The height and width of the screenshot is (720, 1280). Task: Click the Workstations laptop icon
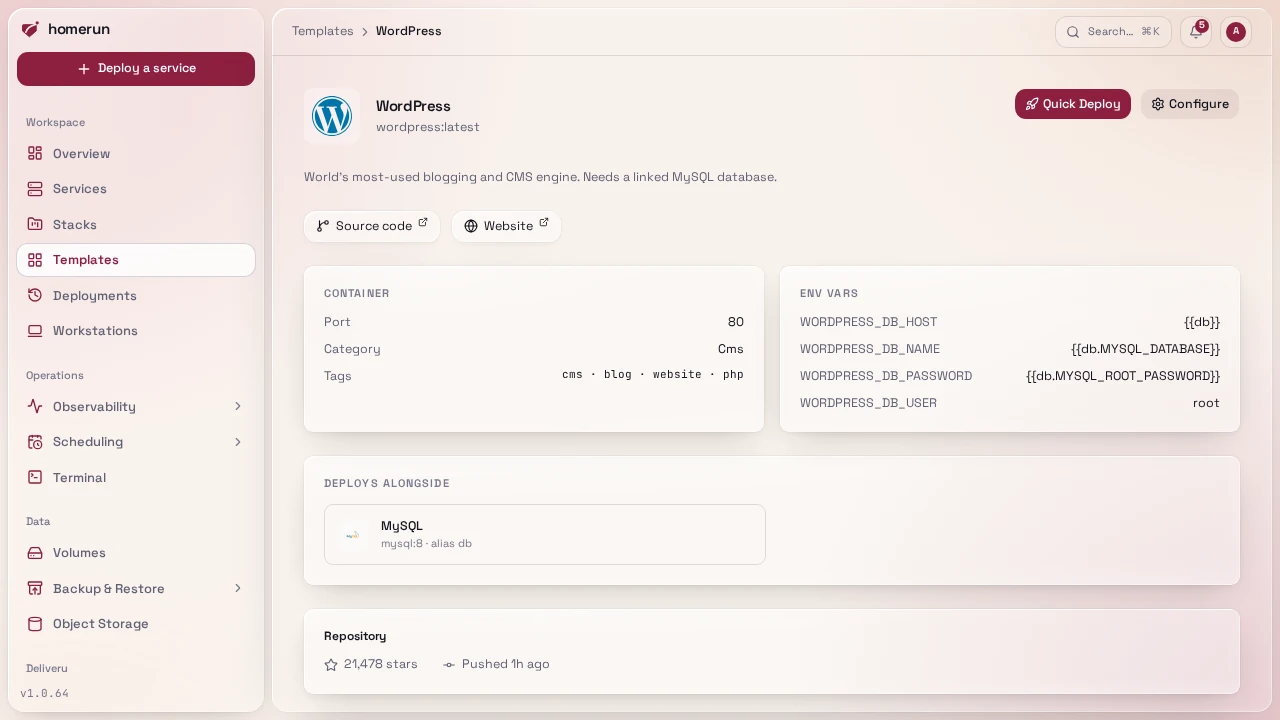(35, 331)
